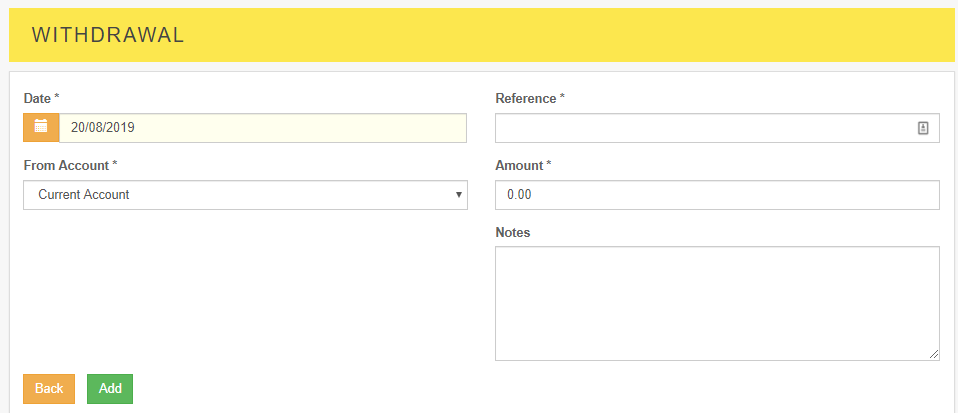Click the Date field showing 20/08/2019

[x=262, y=128]
